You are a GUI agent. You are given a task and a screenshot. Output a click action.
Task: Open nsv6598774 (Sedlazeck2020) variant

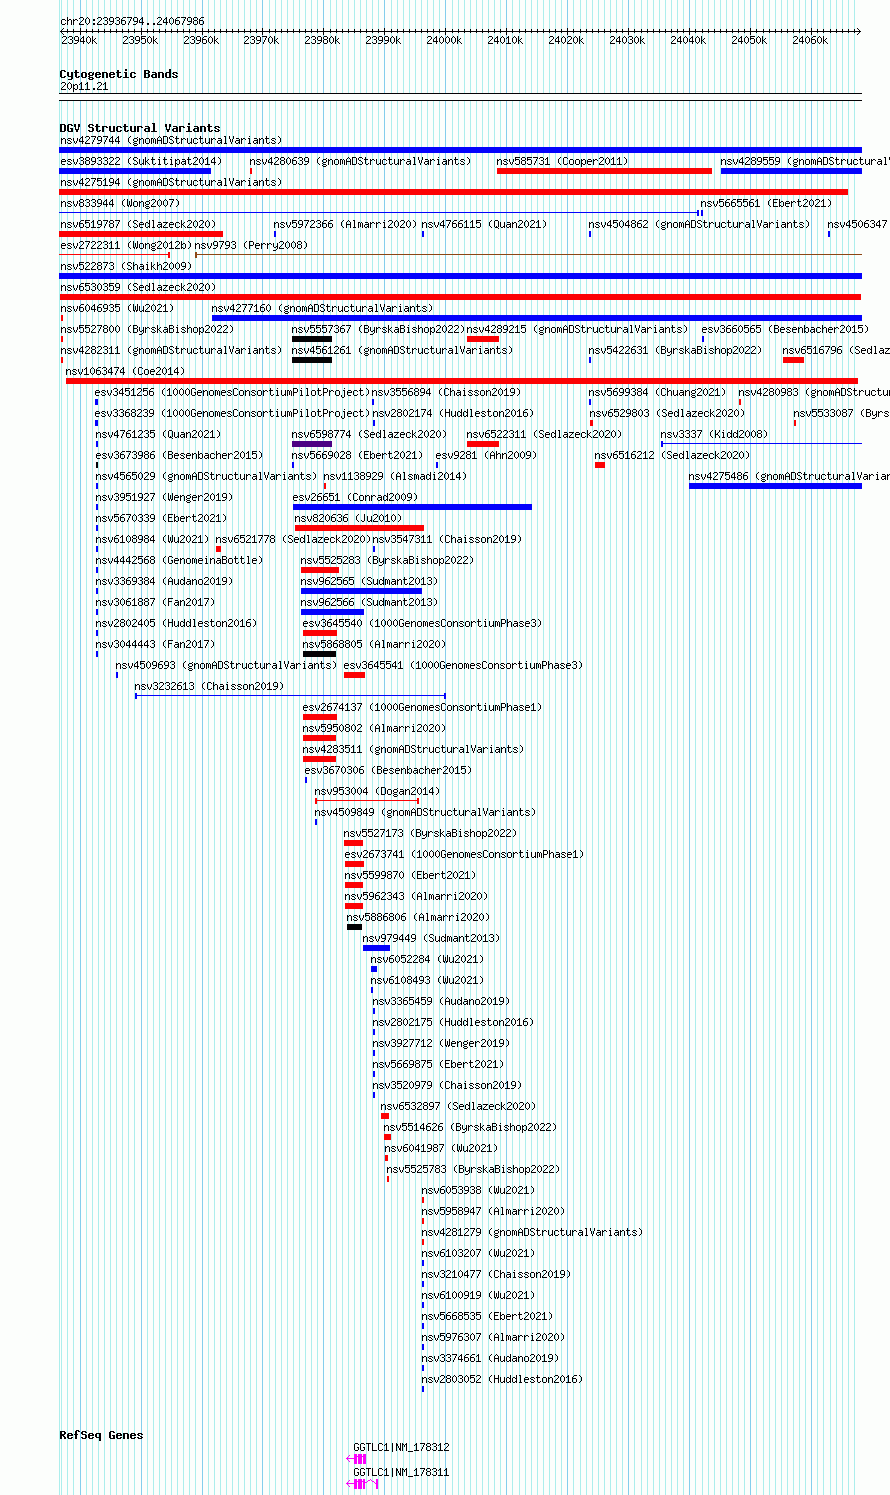(369, 434)
